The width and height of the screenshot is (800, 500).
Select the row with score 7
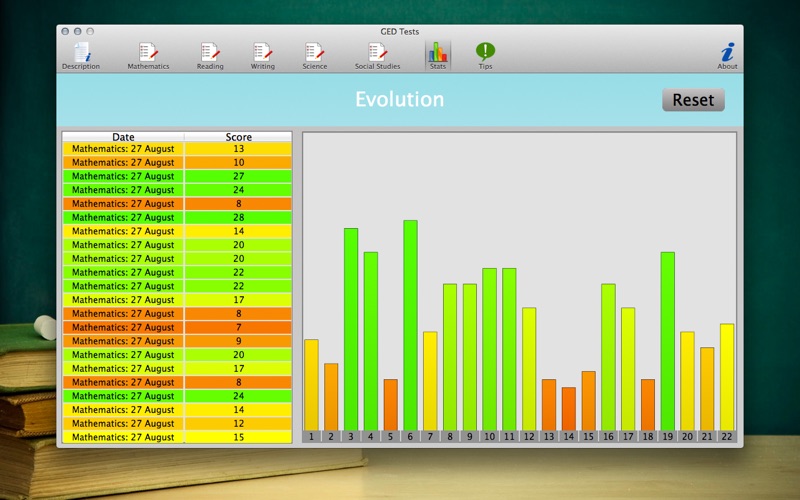pyautogui.click(x=177, y=327)
